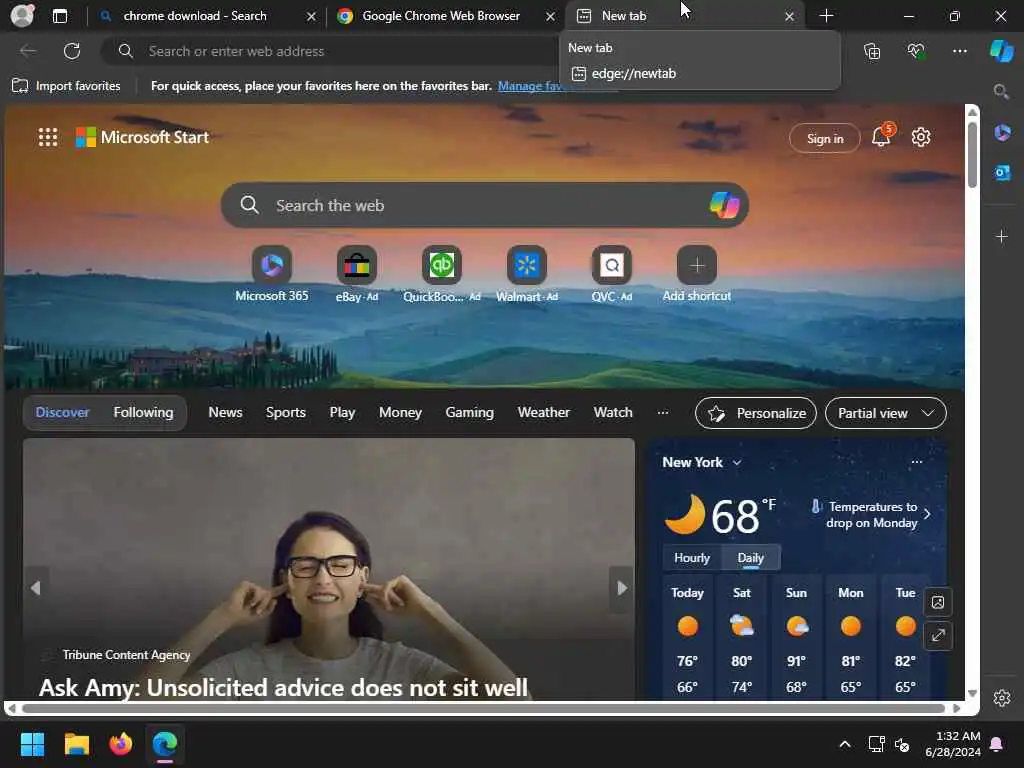1024x768 pixels.
Task: Open Browser essentials heart icon
Action: [916, 51]
